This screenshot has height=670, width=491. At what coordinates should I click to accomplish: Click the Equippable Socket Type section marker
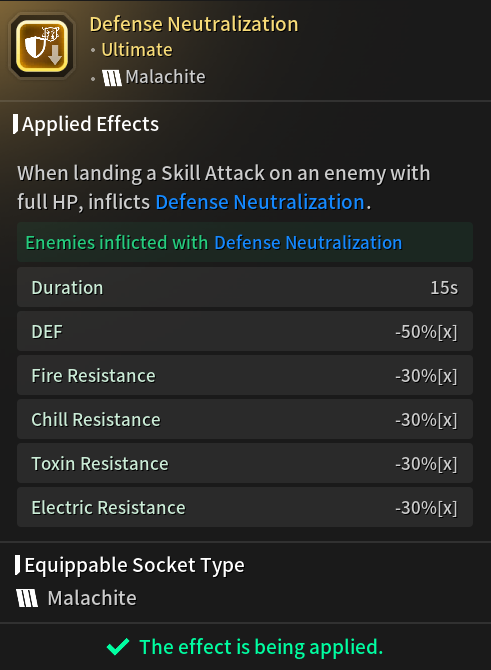(x=17, y=565)
